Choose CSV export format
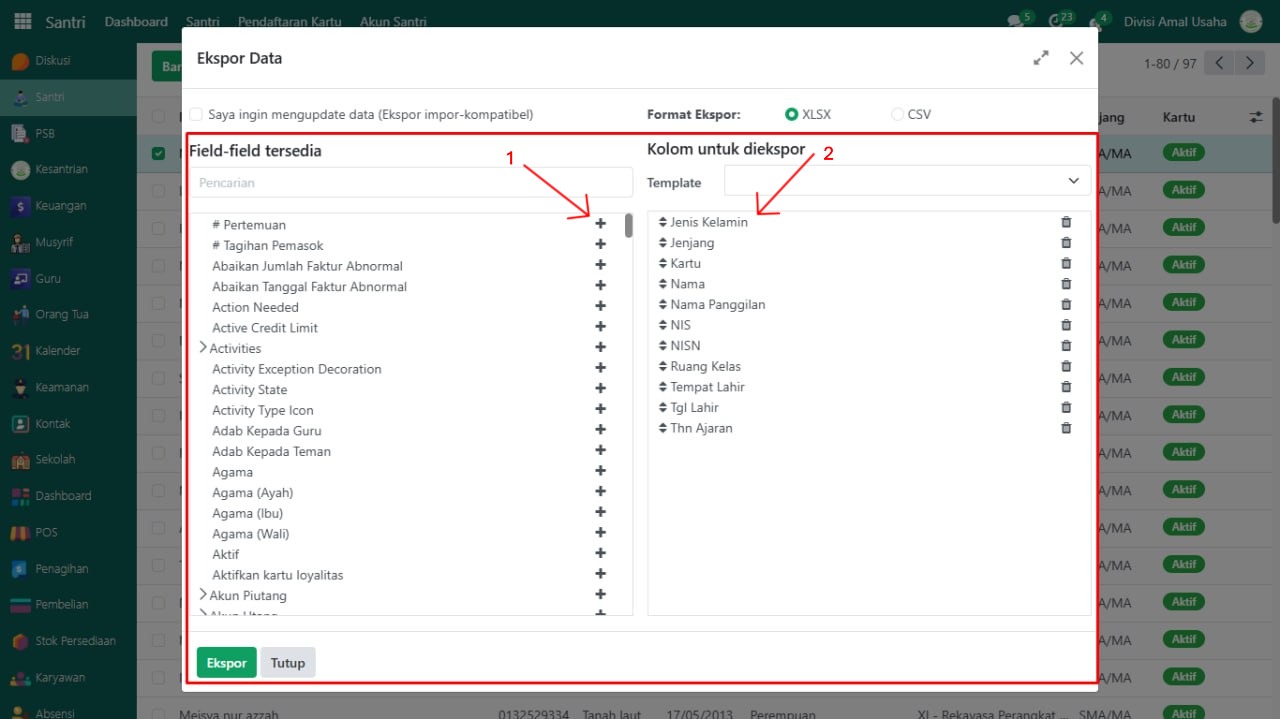 (x=897, y=115)
